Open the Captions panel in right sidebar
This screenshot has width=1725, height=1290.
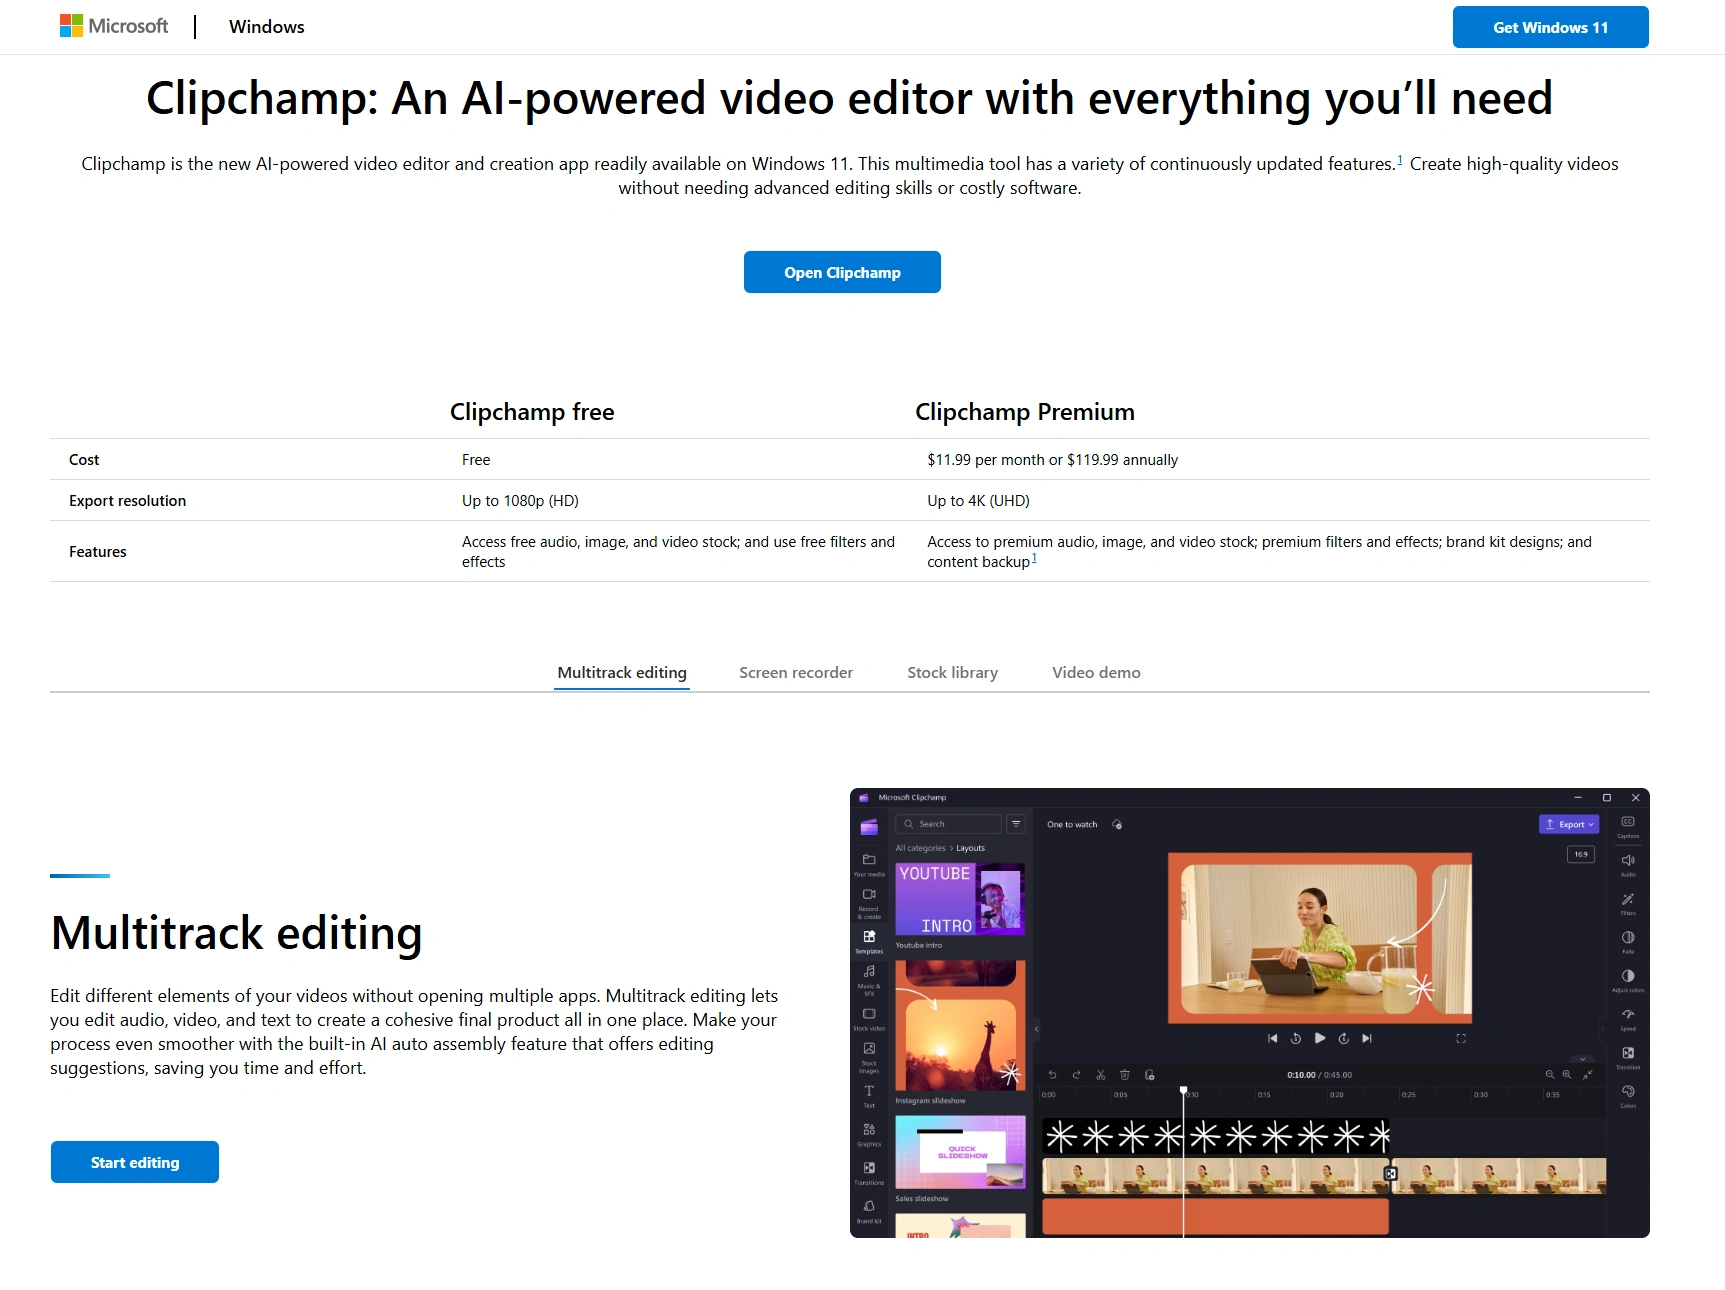pos(1628,826)
